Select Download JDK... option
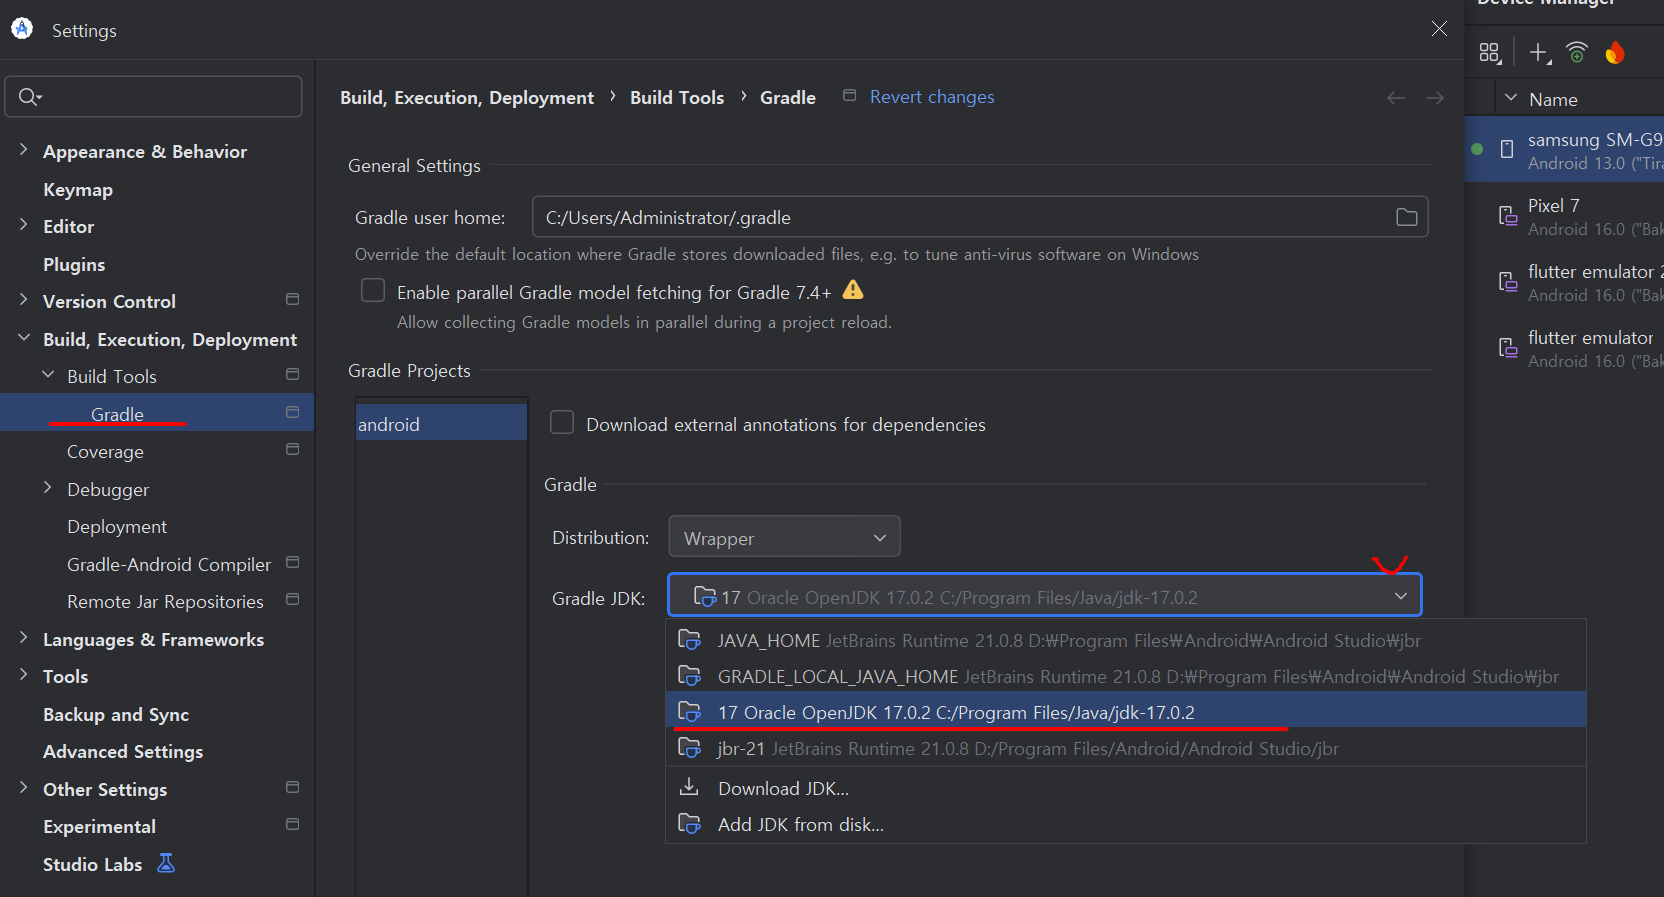The height and width of the screenshot is (897, 1664). [1126, 788]
